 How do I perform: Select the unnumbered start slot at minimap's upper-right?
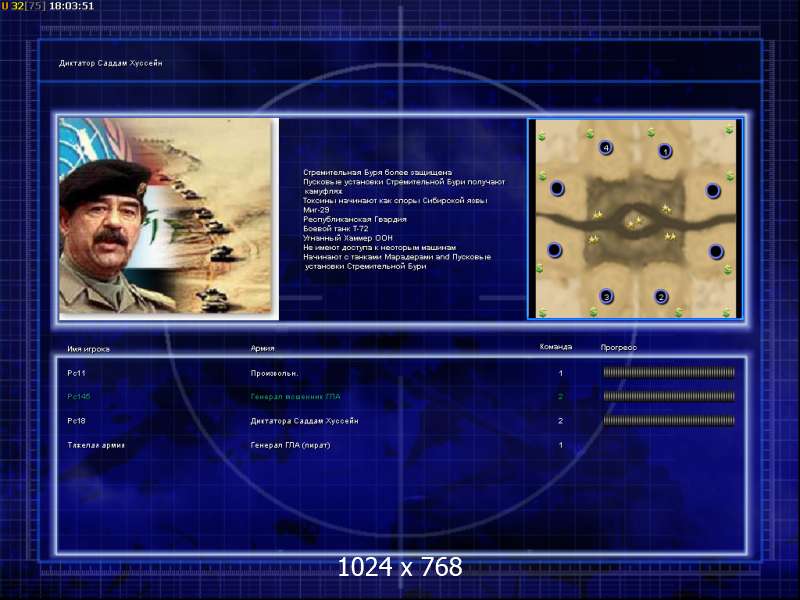pos(712,191)
